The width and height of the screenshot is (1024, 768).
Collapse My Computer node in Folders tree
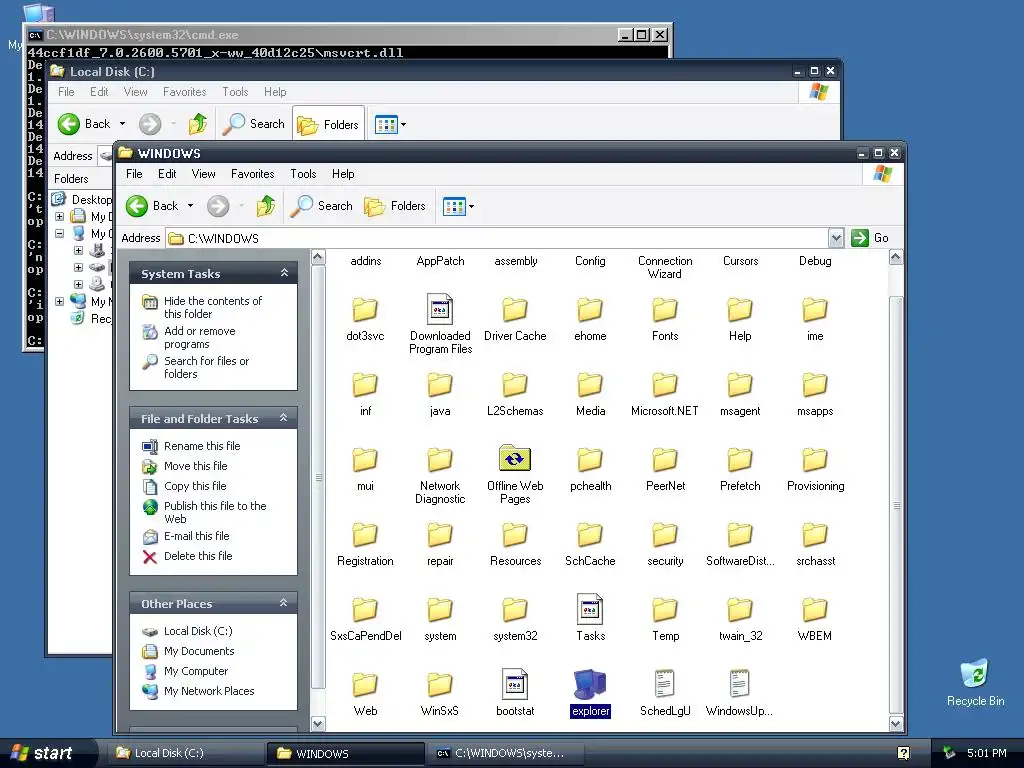pyautogui.click(x=59, y=233)
